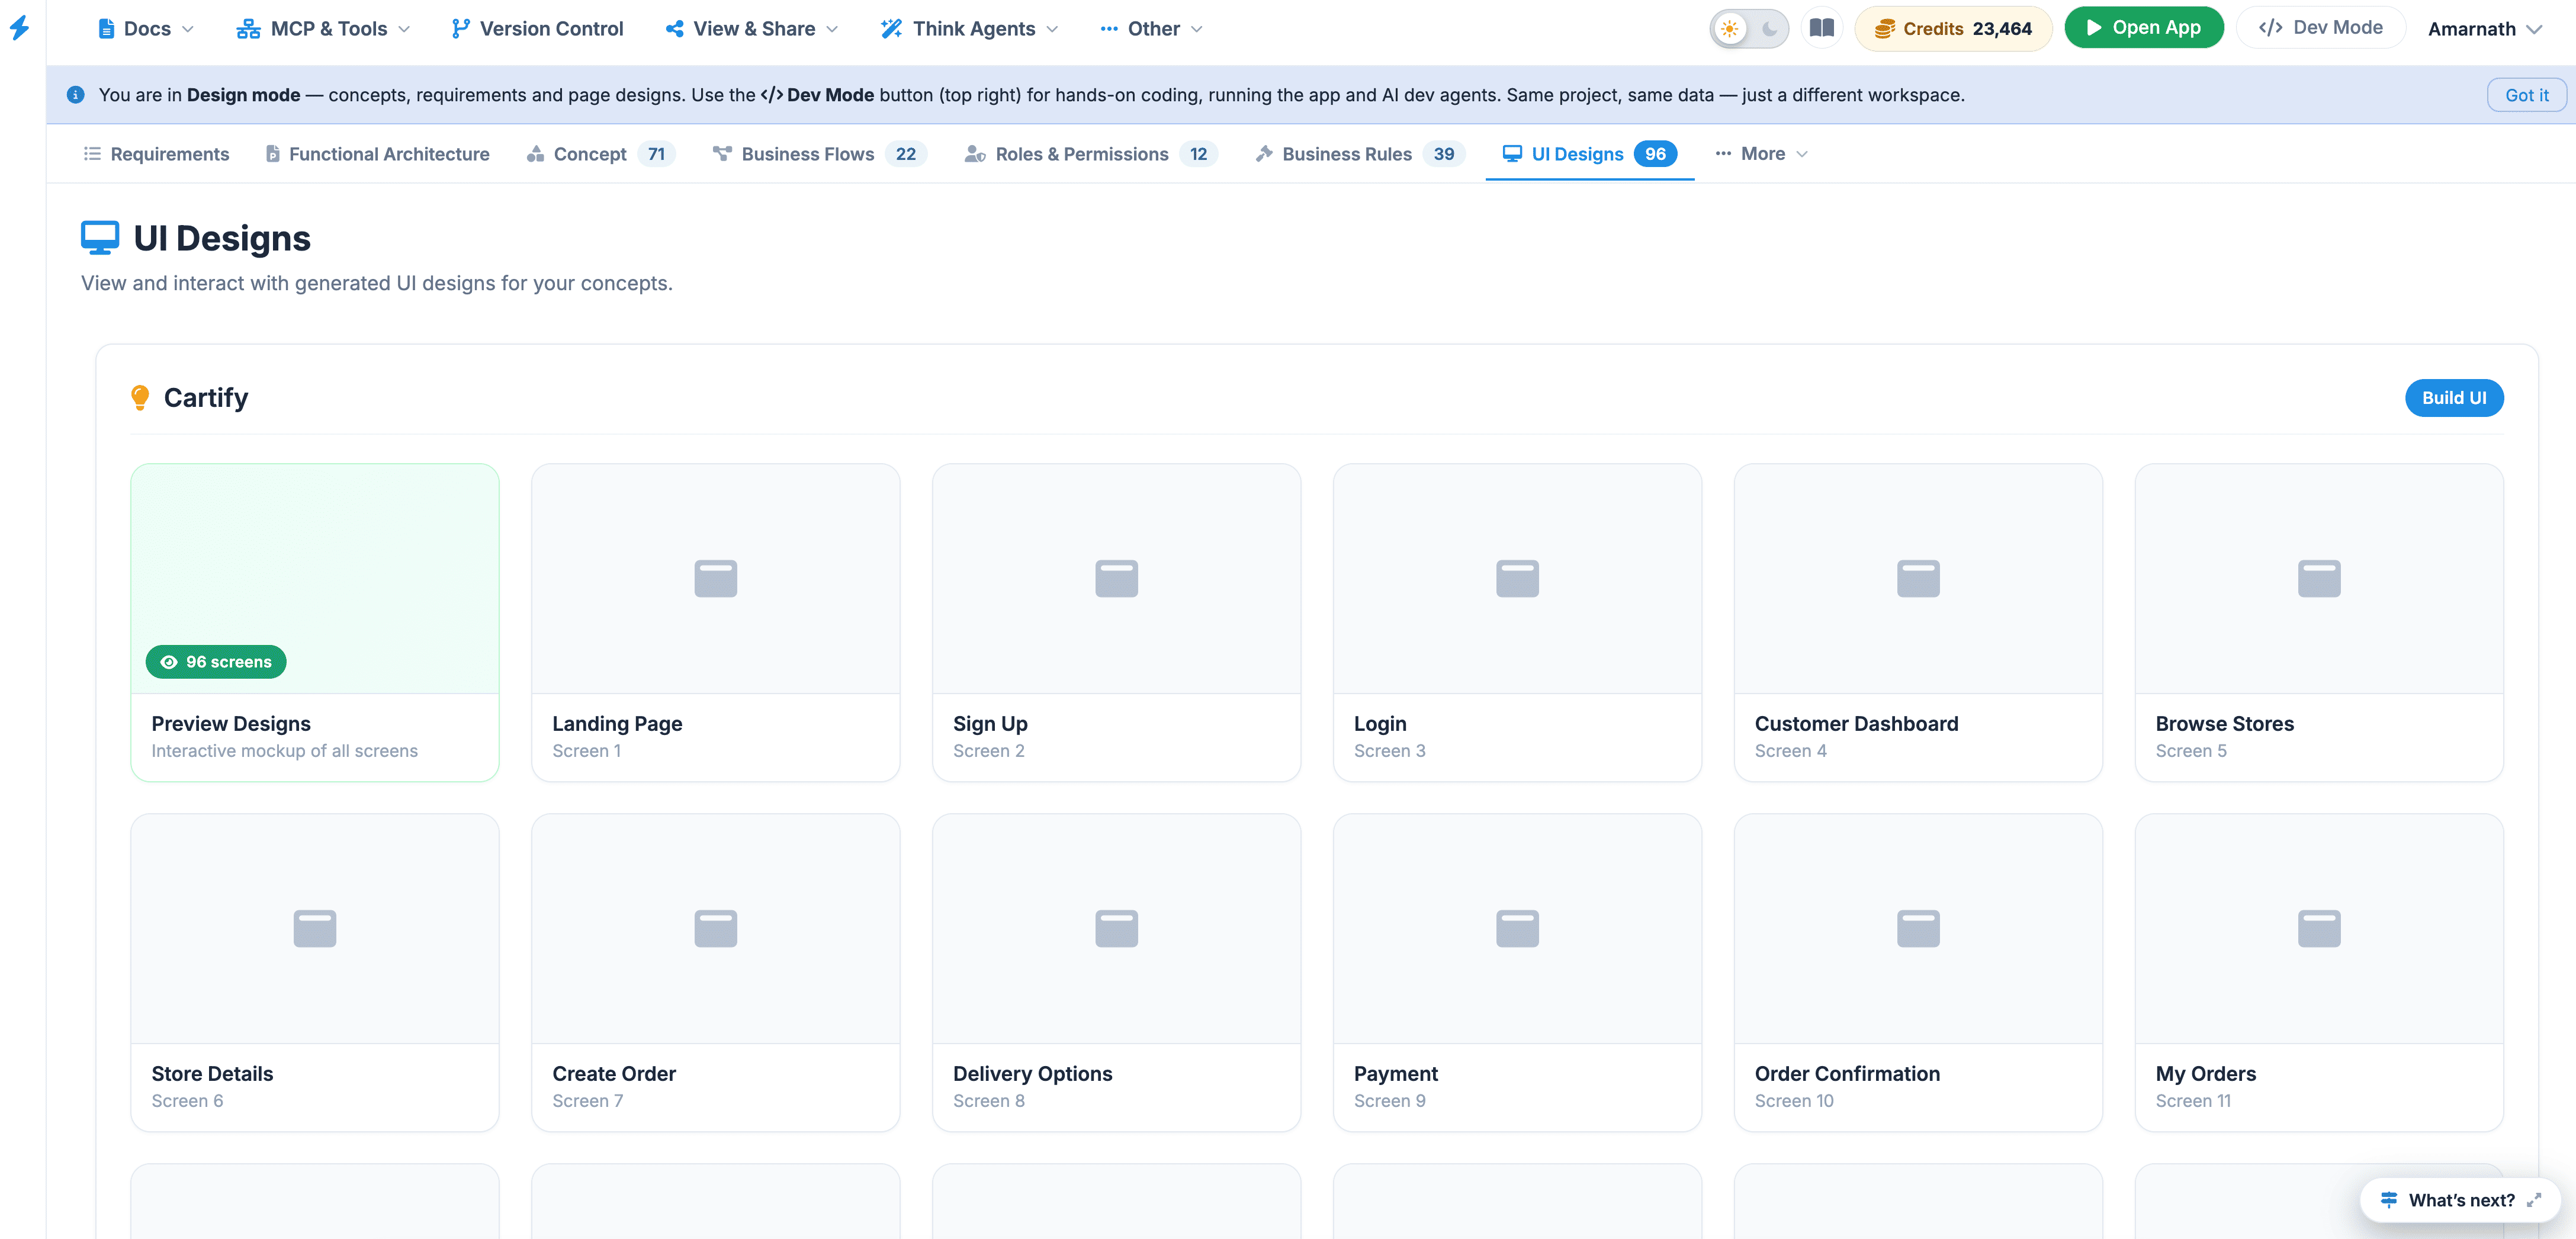
Task: Click the placeholder icon on Login card
Action: [x=1518, y=578]
